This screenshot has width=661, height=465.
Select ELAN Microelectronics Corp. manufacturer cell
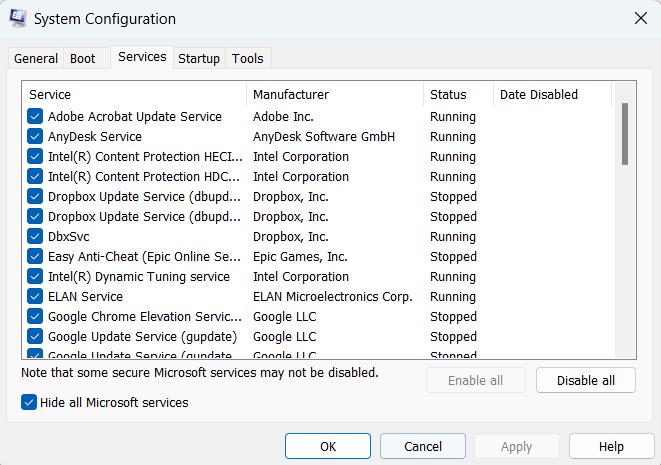pos(333,296)
